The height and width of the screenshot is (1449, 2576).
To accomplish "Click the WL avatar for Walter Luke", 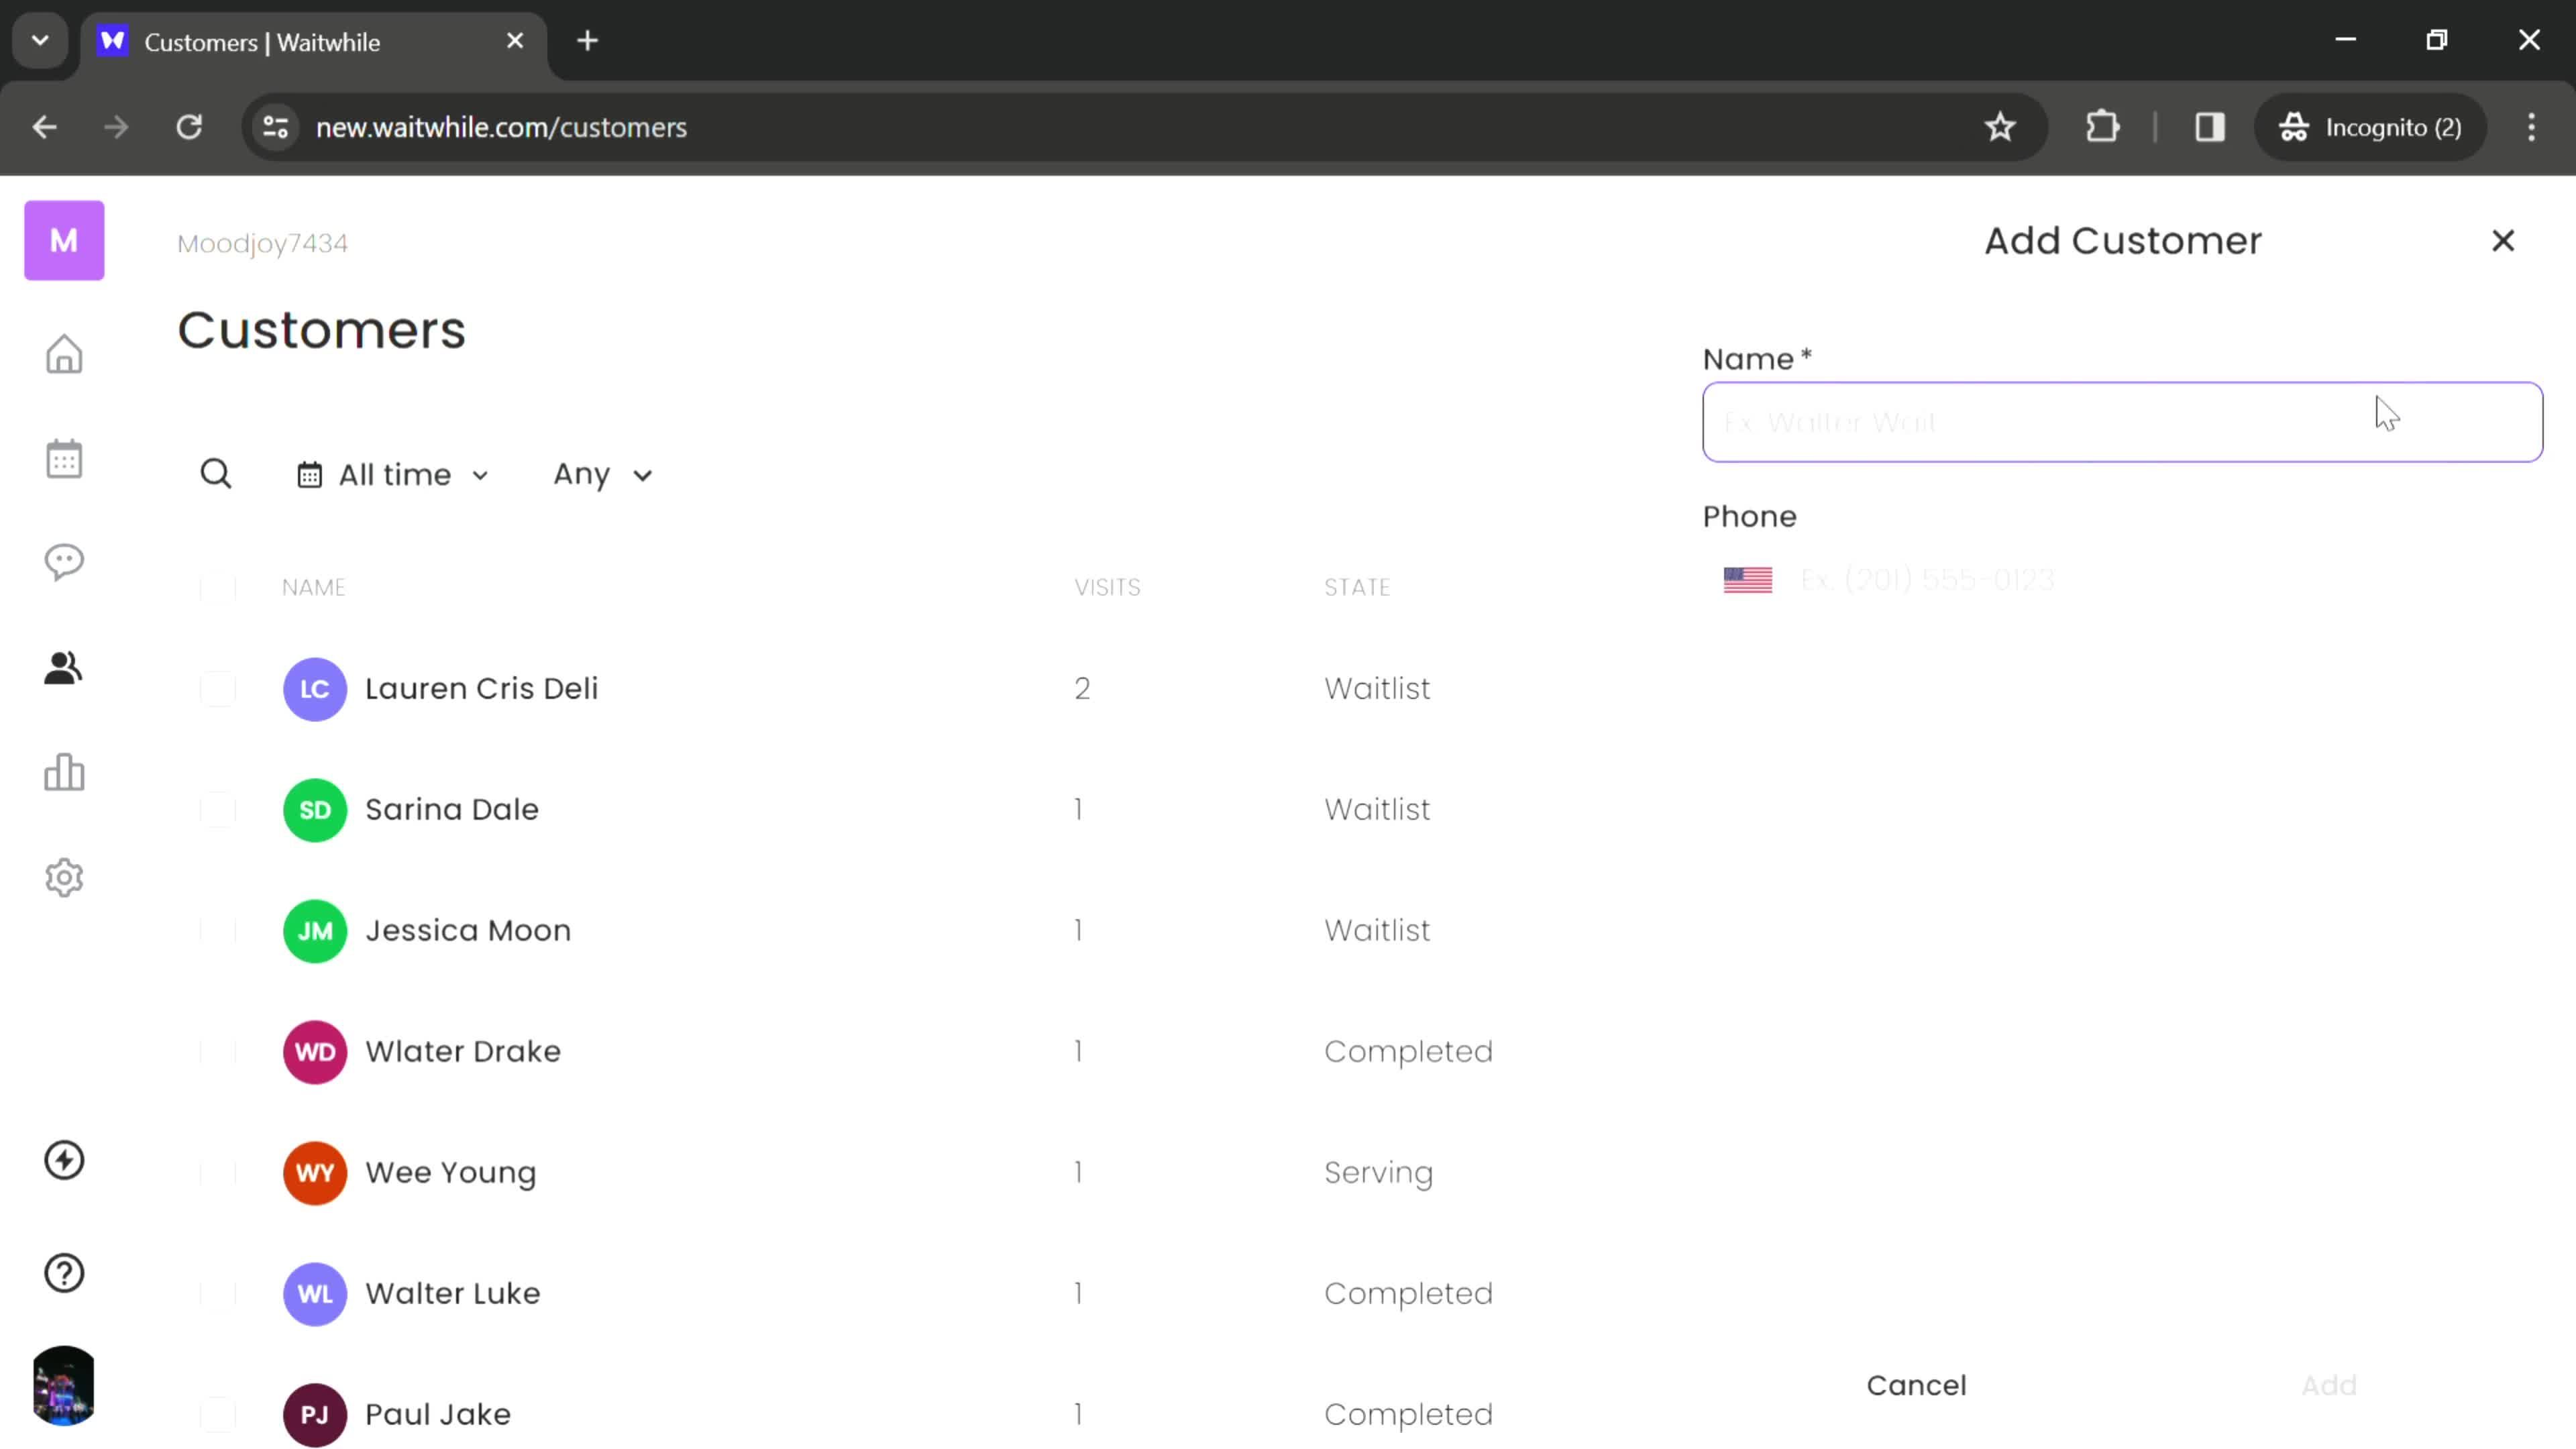I will (315, 1294).
